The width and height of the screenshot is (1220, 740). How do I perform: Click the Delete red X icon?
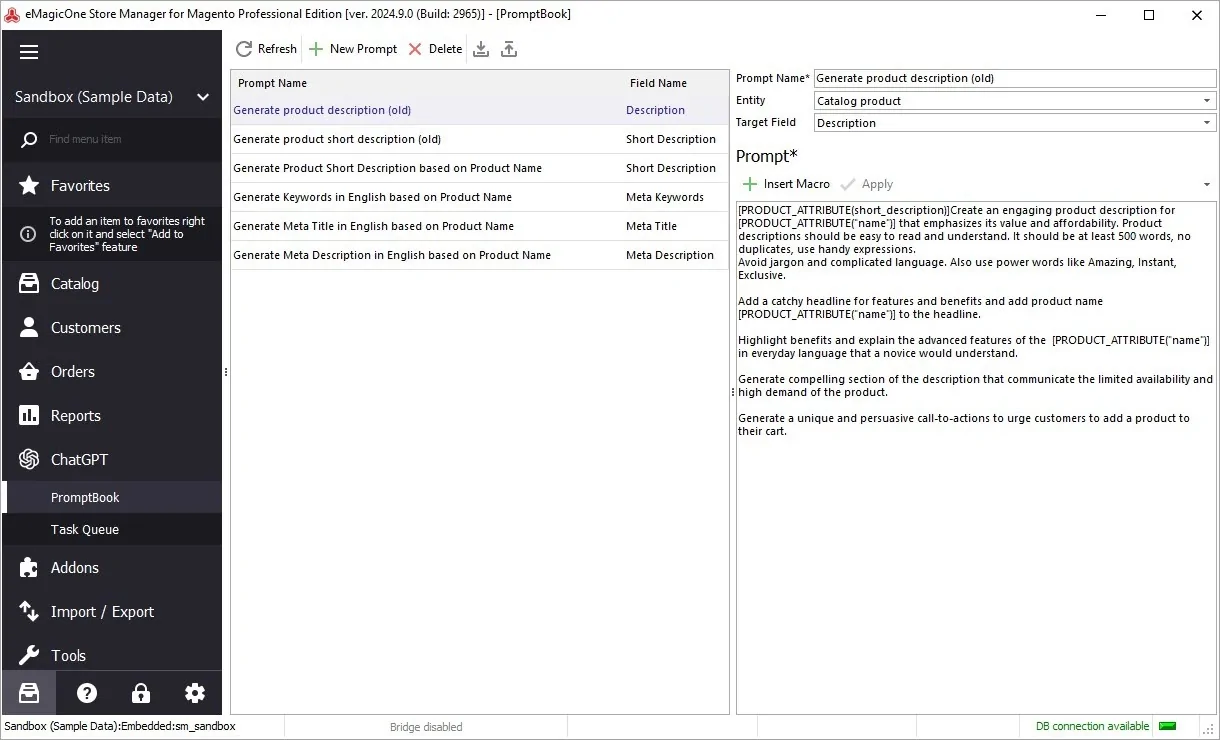click(415, 49)
